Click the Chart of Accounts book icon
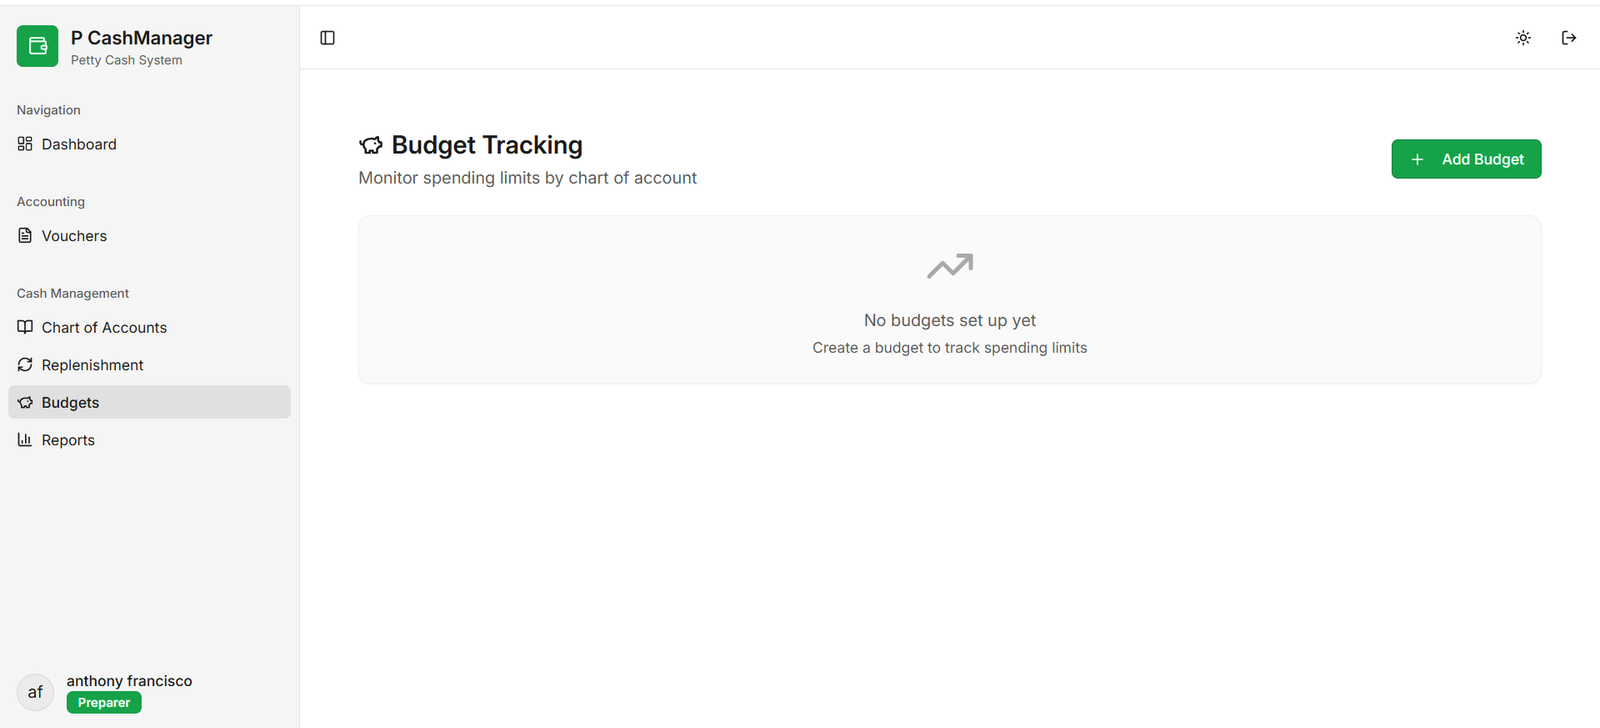1600x728 pixels. click(25, 327)
